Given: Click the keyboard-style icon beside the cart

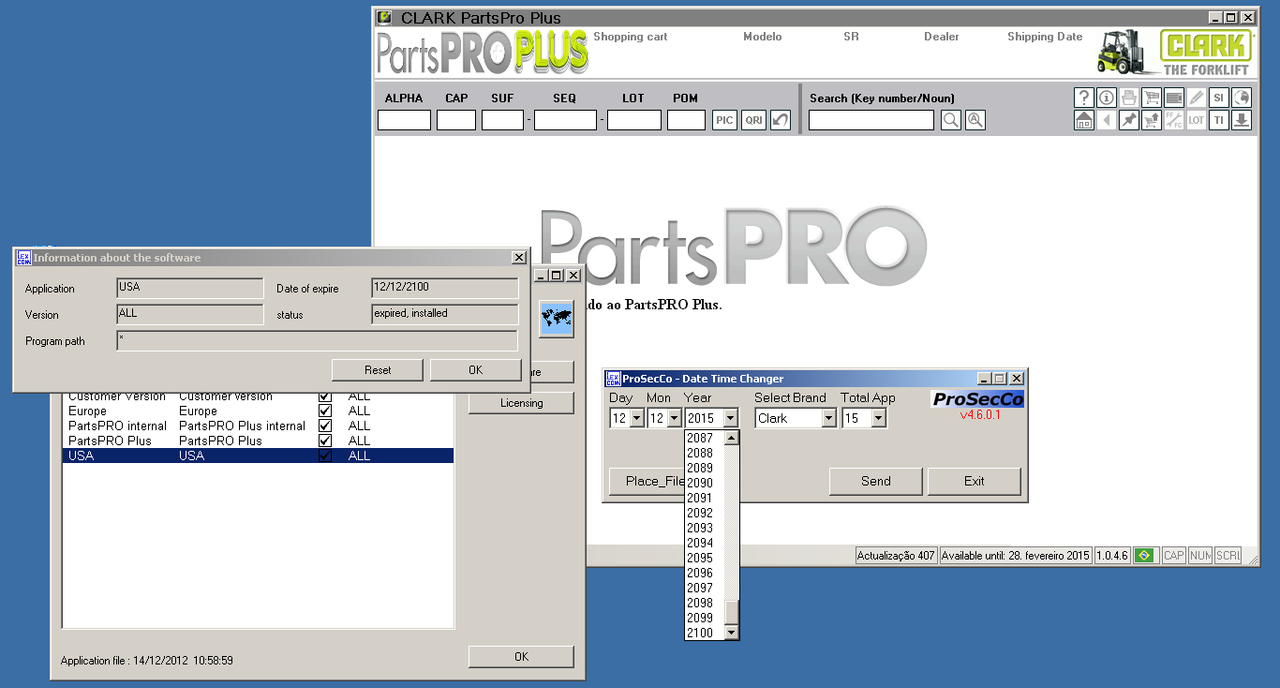Looking at the screenshot, I should (1174, 98).
